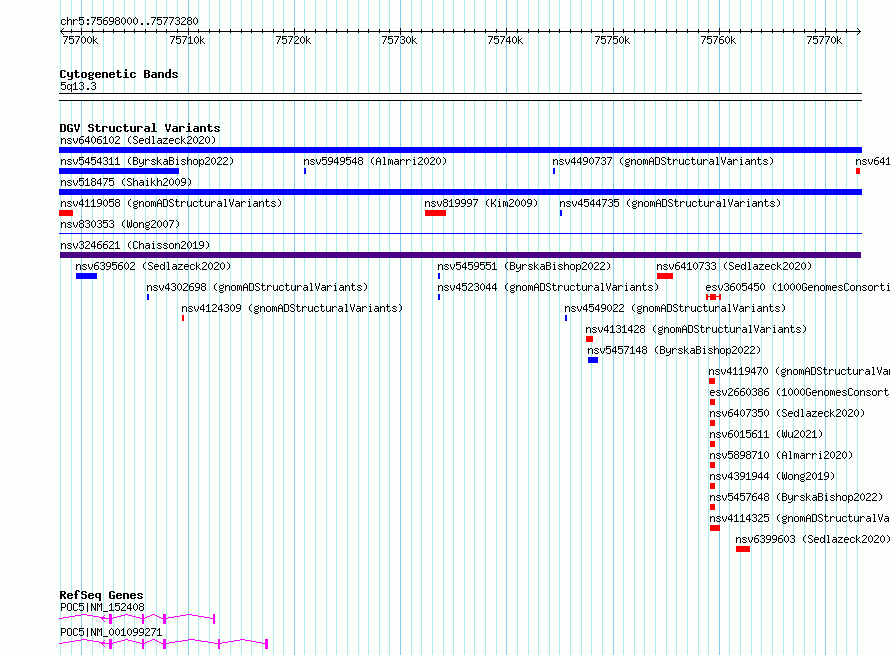The width and height of the screenshot is (890, 655).
Task: Click the POC5|NM_001099271 transcript label
Action: (x=111, y=632)
